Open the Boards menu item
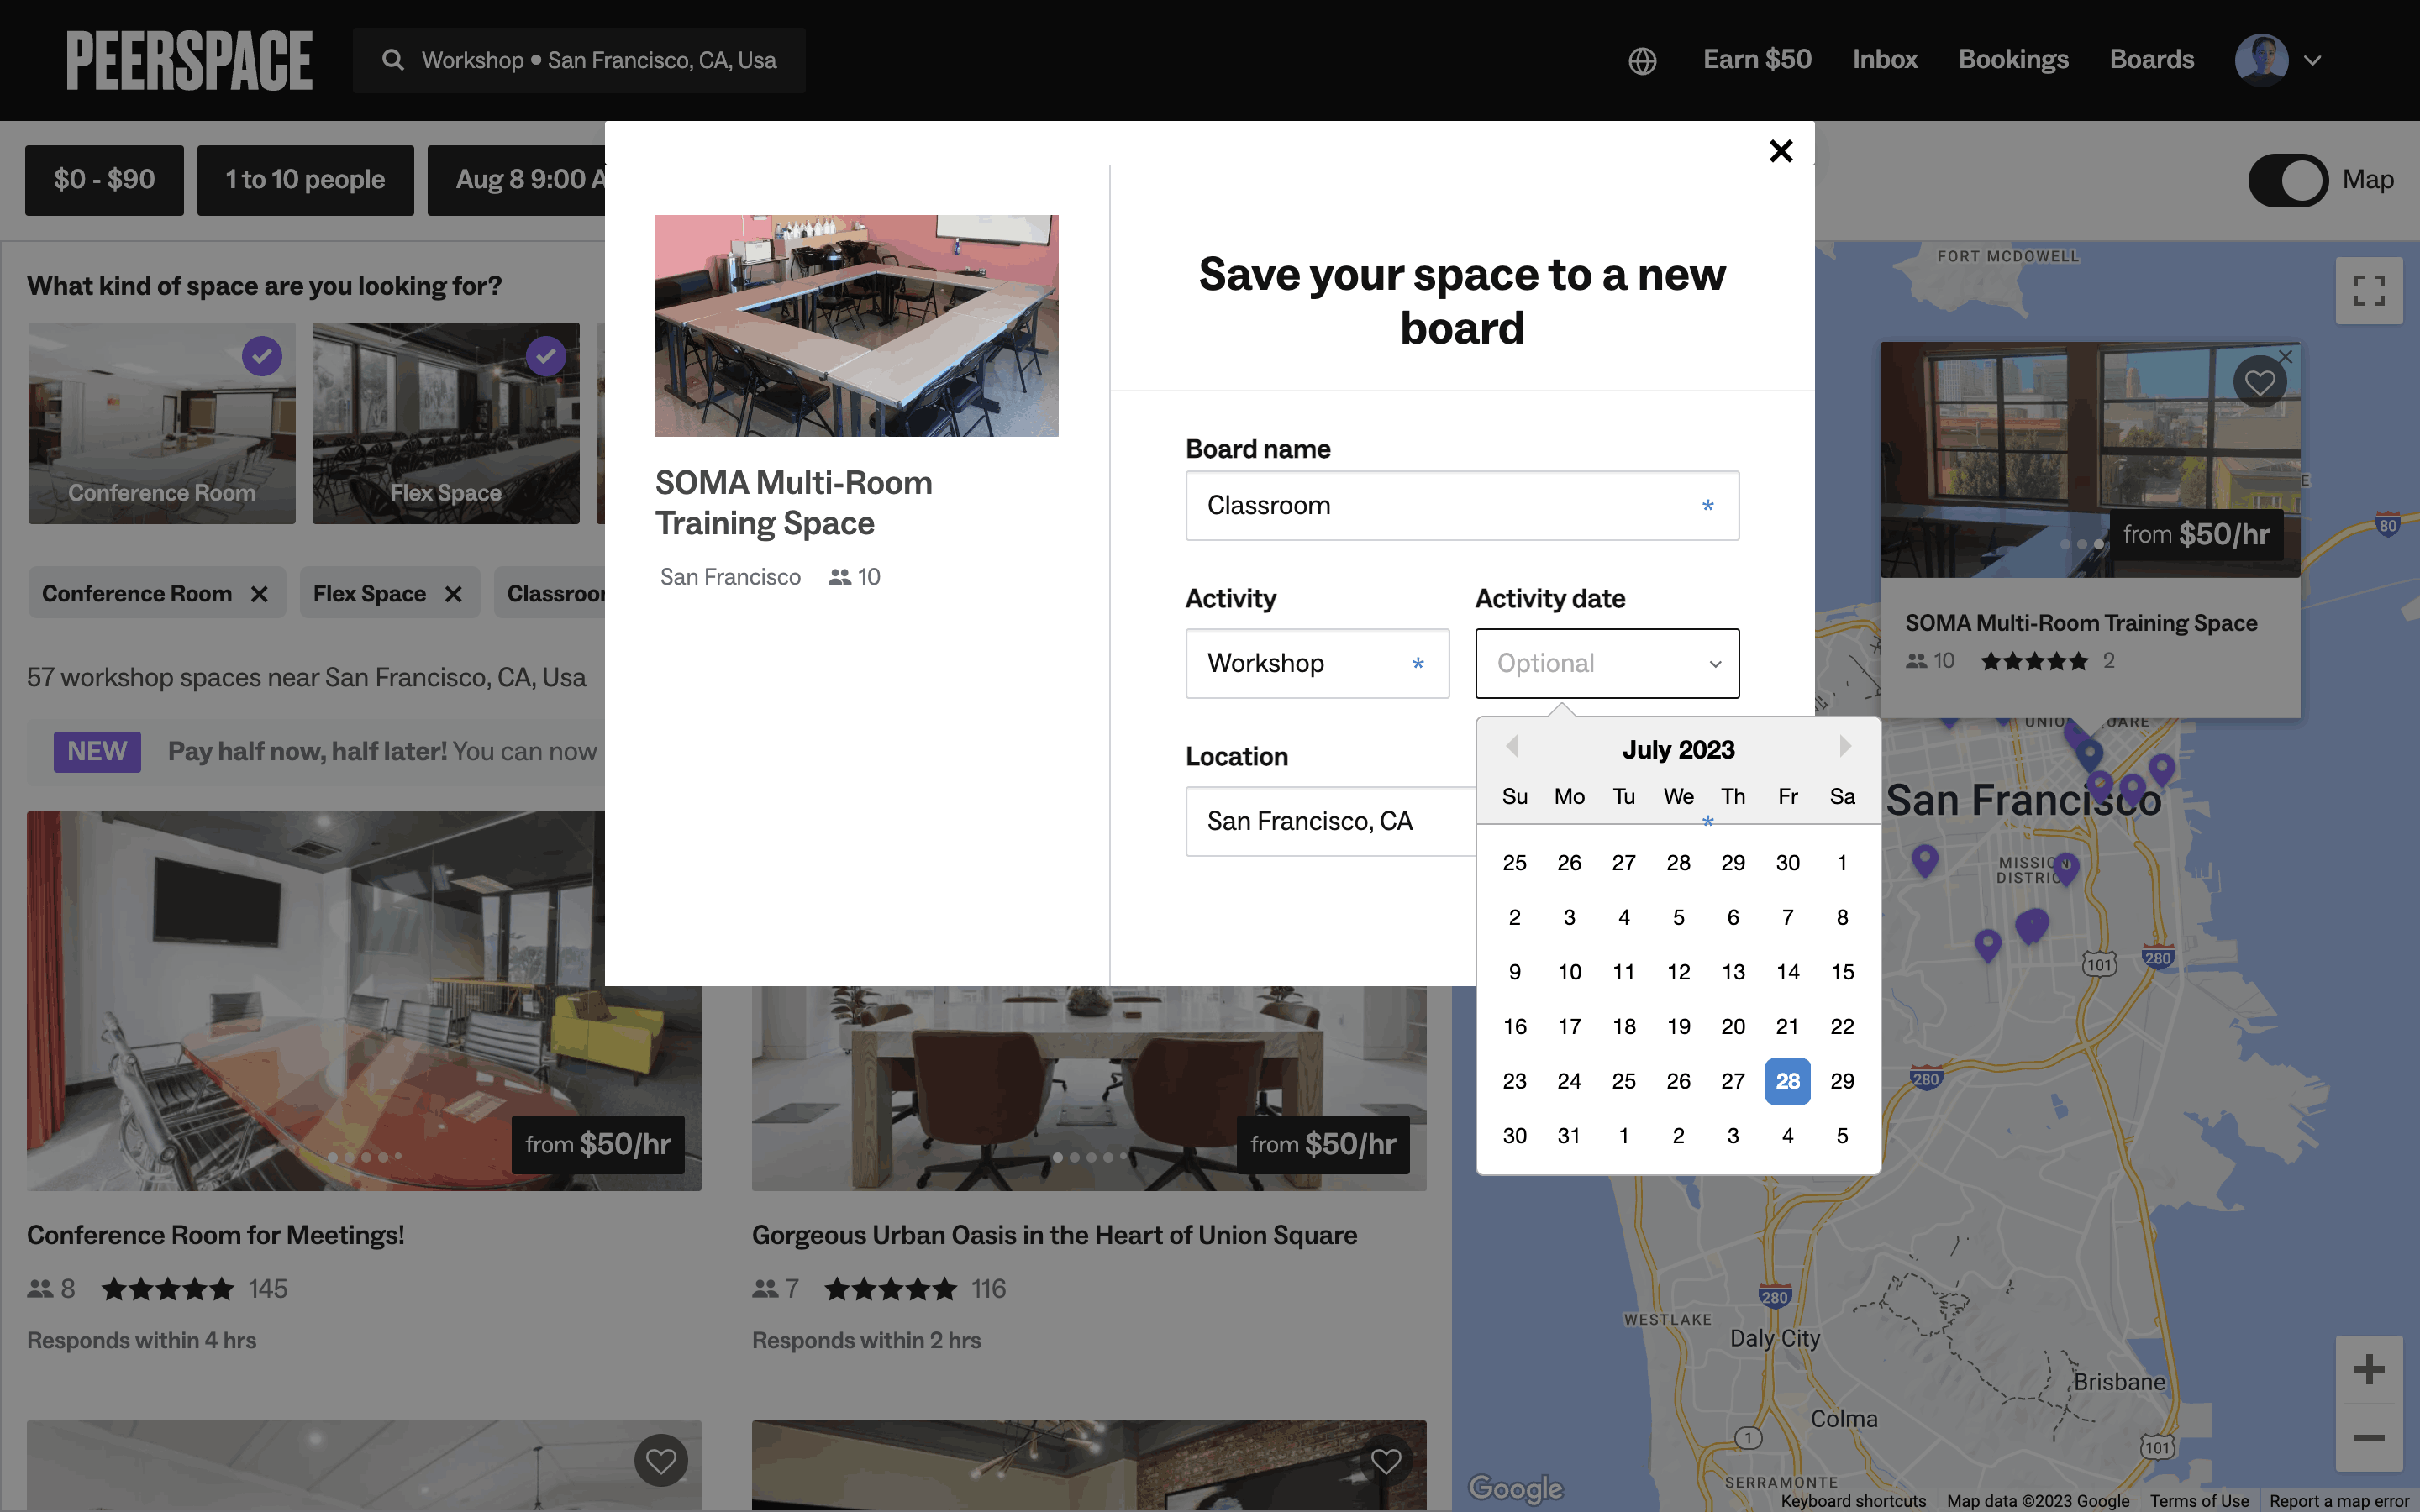2420x1512 pixels. point(2151,60)
